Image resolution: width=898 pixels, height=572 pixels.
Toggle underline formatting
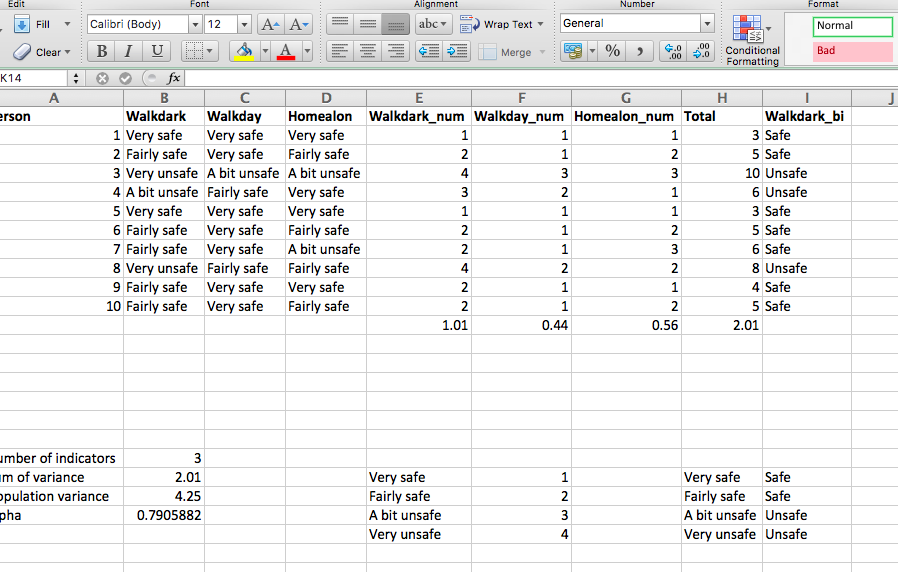pyautogui.click(x=156, y=51)
